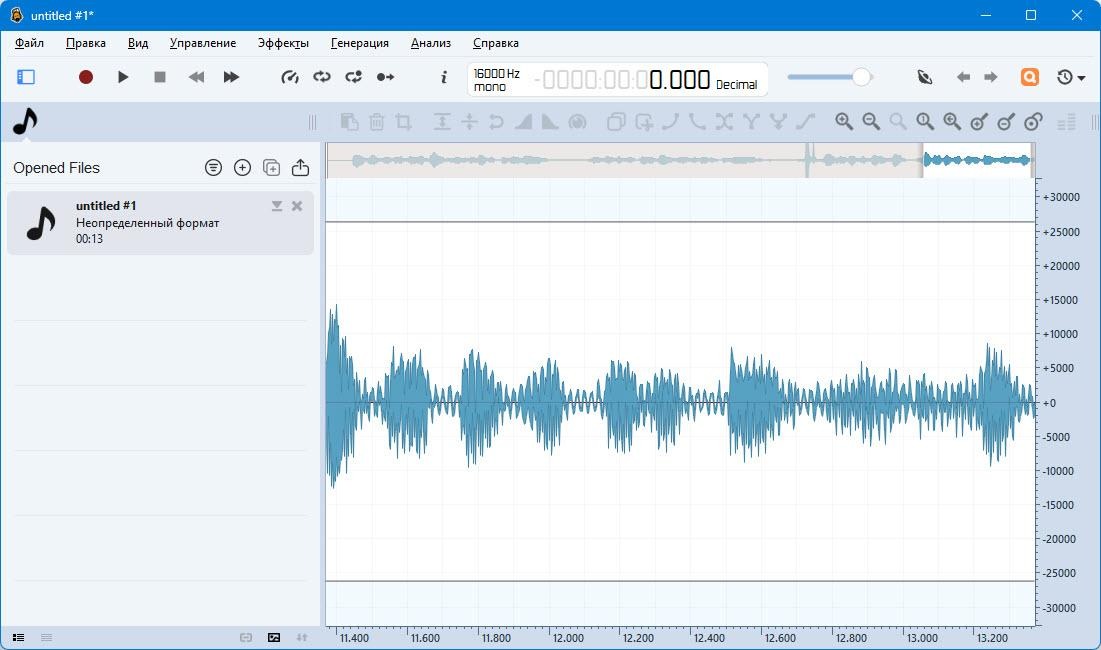Image resolution: width=1101 pixels, height=650 pixels.
Task: Click the fast forward icon
Action: pos(231,77)
